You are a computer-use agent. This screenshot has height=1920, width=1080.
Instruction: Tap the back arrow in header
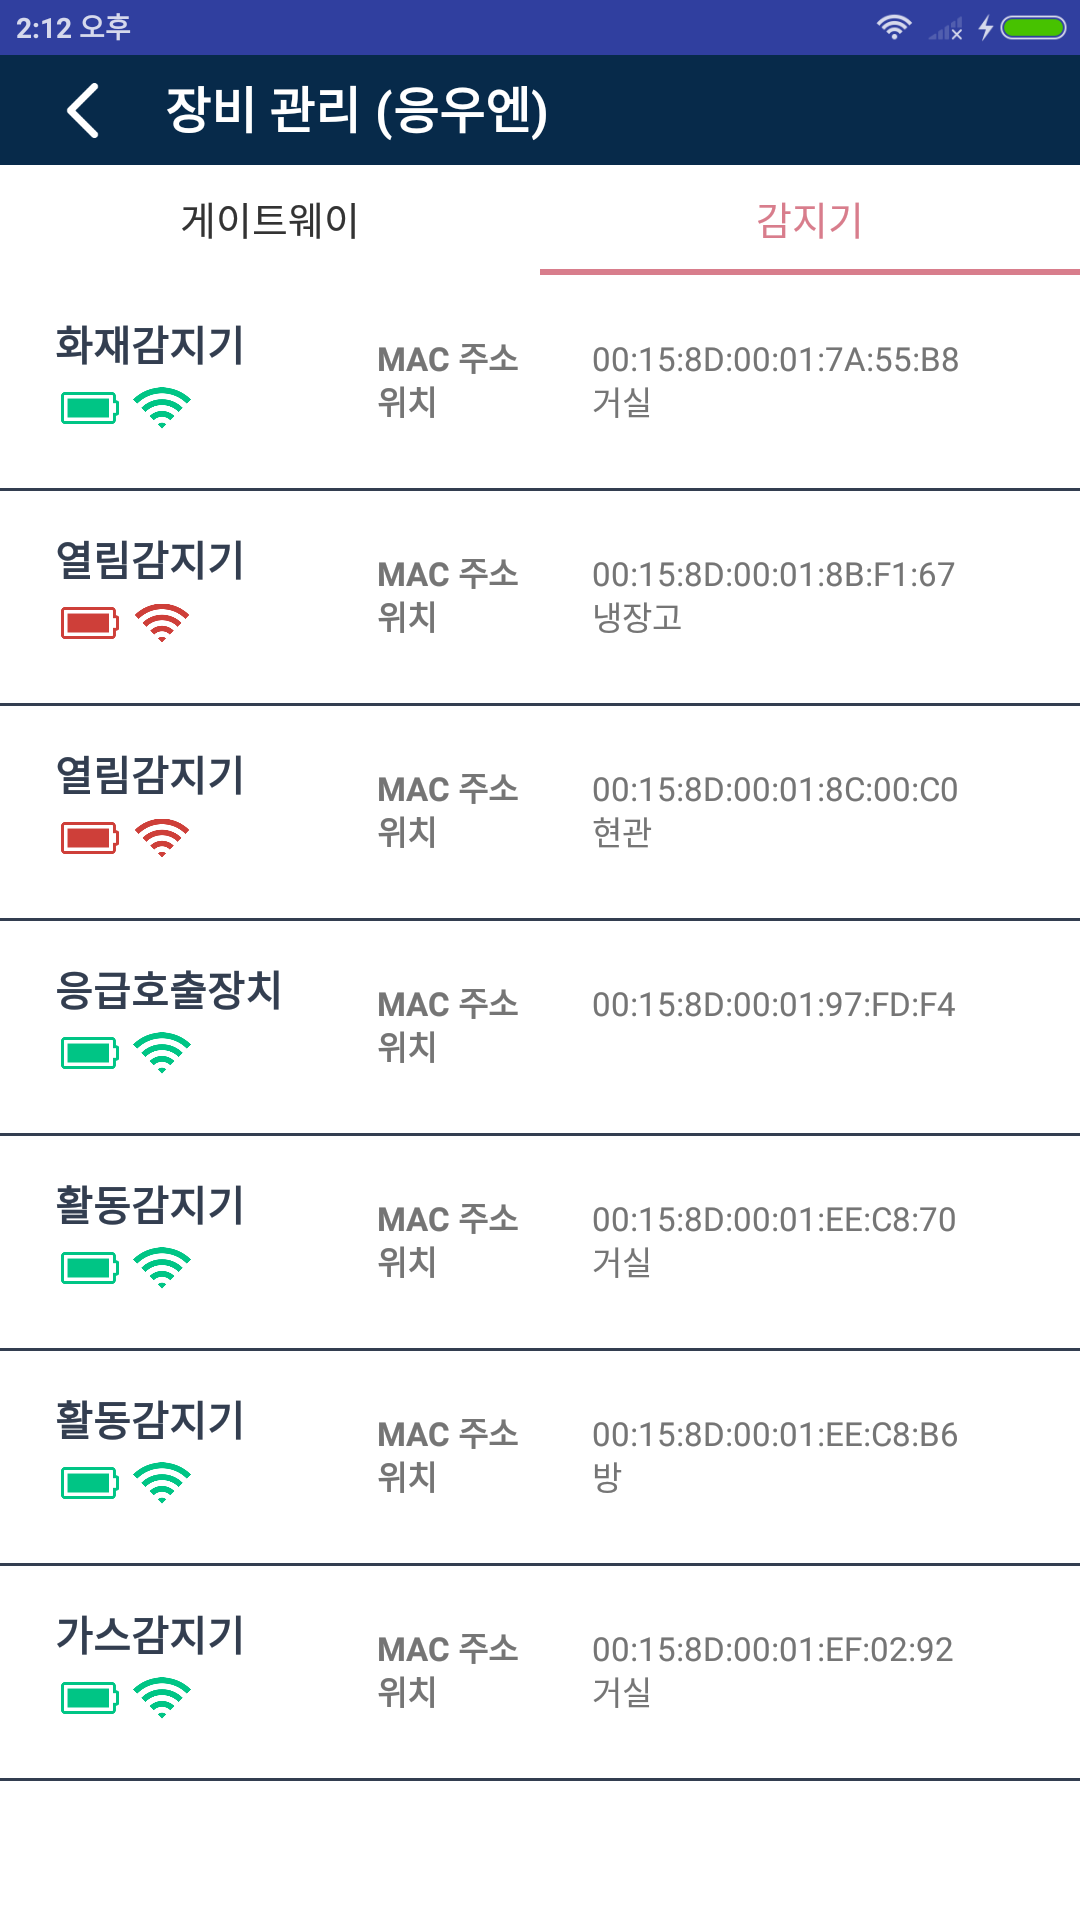coord(84,110)
